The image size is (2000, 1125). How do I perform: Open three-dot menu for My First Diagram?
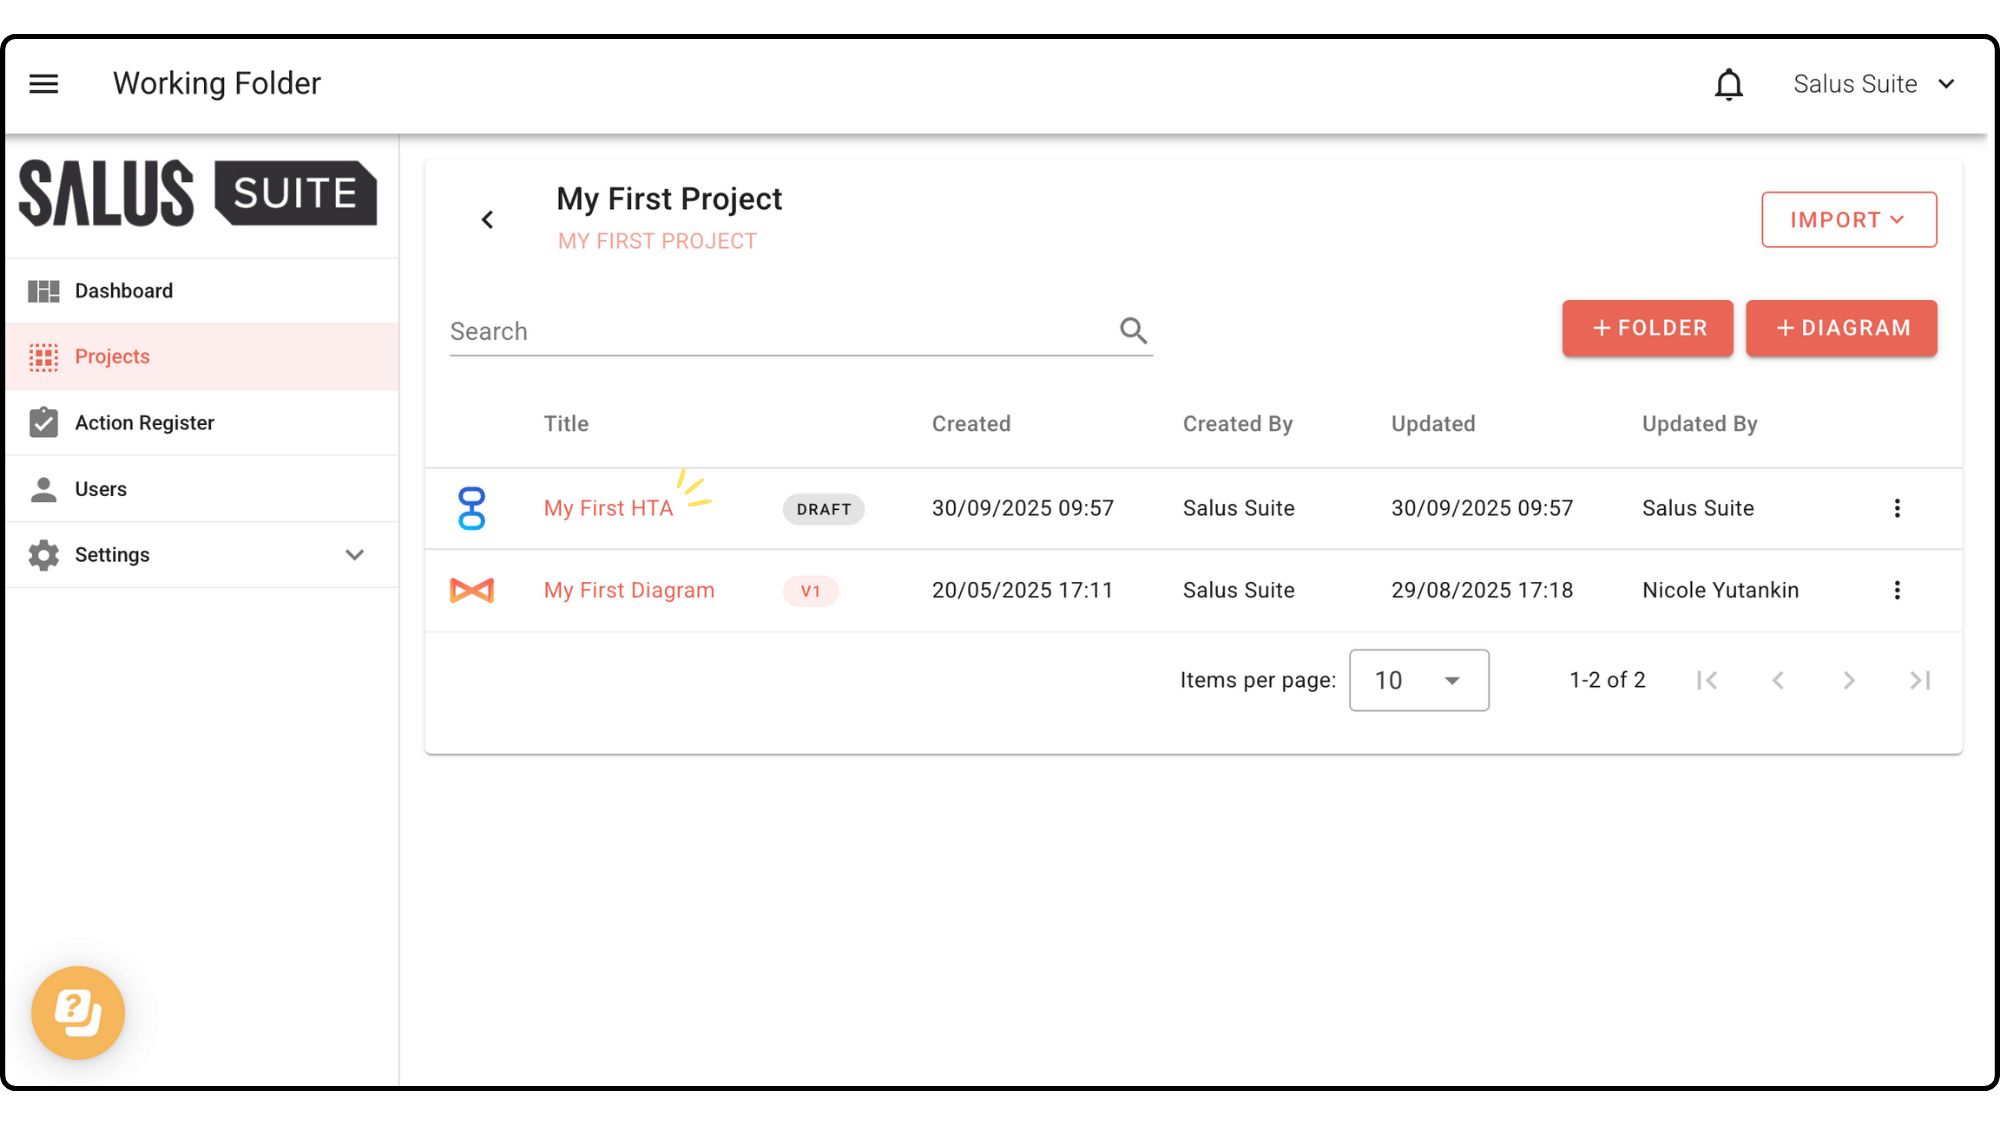1896,590
